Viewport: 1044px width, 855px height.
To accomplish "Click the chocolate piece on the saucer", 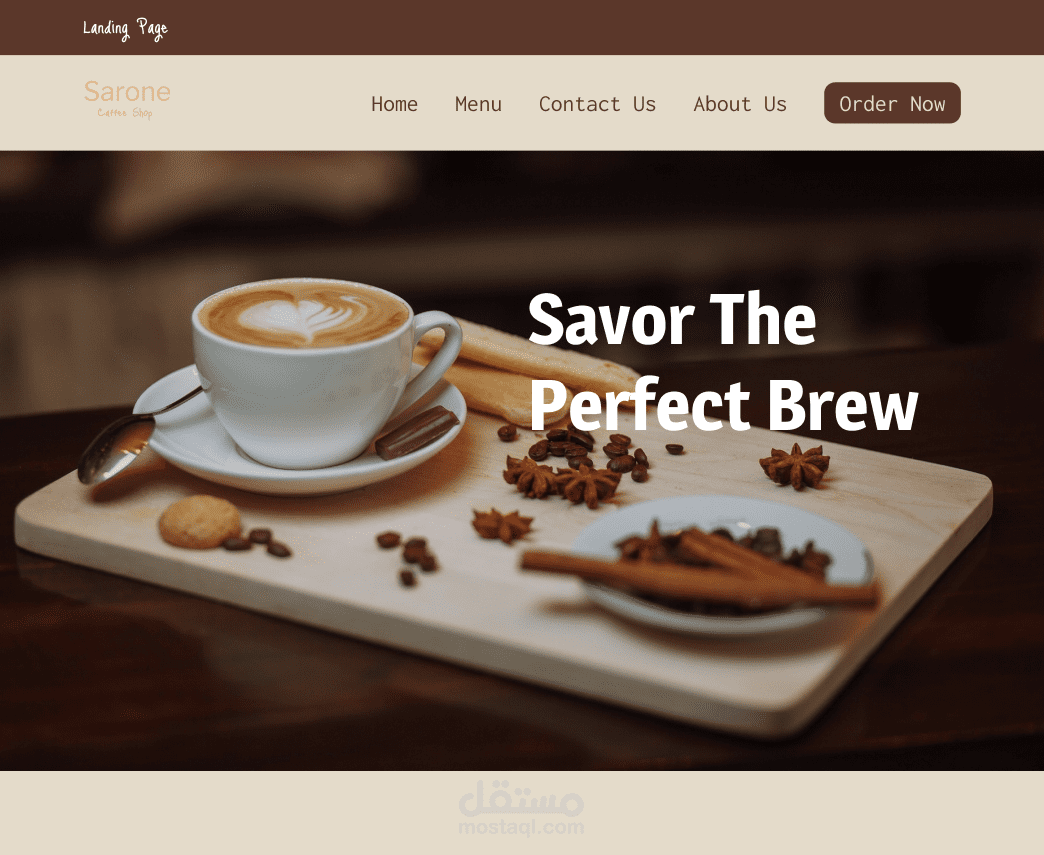I will pos(417,433).
